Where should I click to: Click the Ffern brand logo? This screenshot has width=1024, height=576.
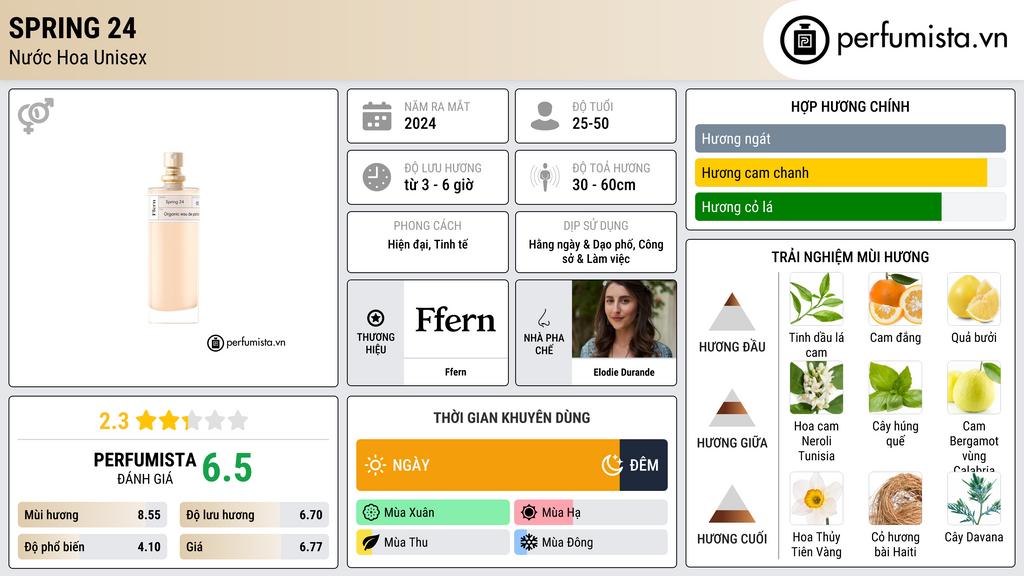(x=456, y=319)
